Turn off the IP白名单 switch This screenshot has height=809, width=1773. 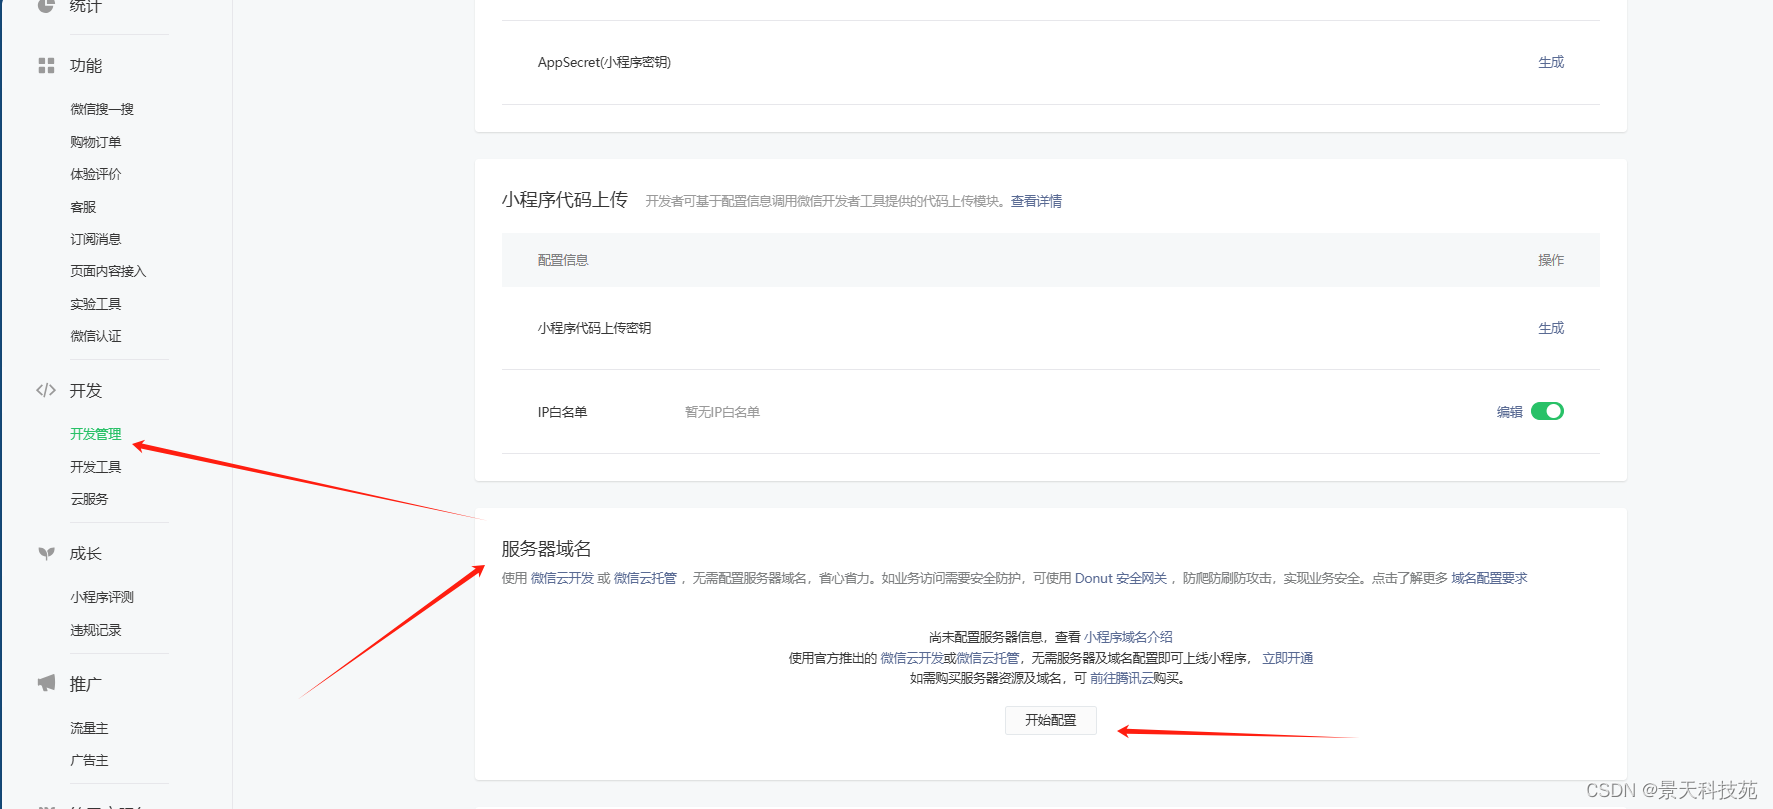click(x=1547, y=411)
